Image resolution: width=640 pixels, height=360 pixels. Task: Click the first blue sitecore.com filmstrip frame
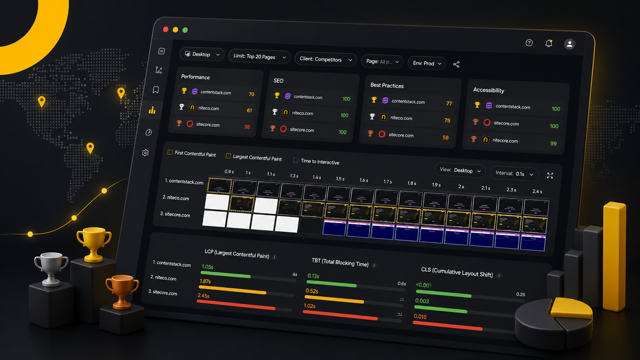click(334, 228)
